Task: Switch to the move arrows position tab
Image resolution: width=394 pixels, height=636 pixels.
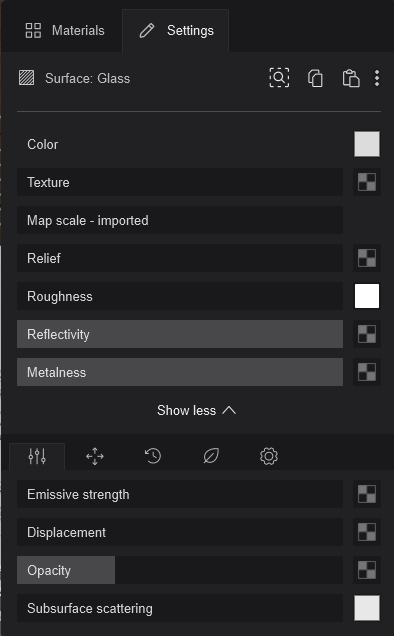Action: [x=95, y=456]
